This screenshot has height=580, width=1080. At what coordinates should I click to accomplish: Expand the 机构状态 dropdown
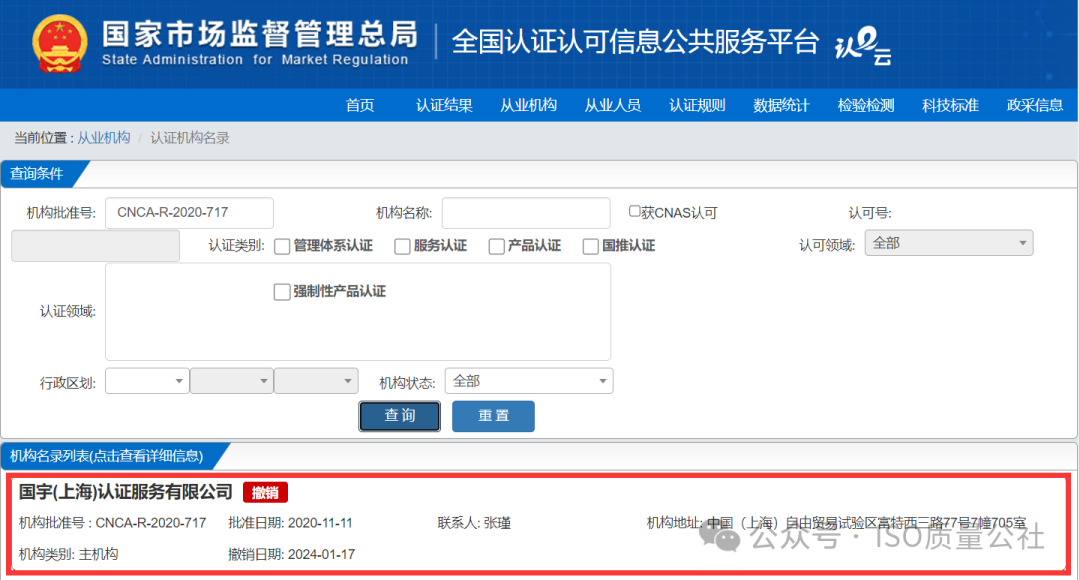[528, 380]
